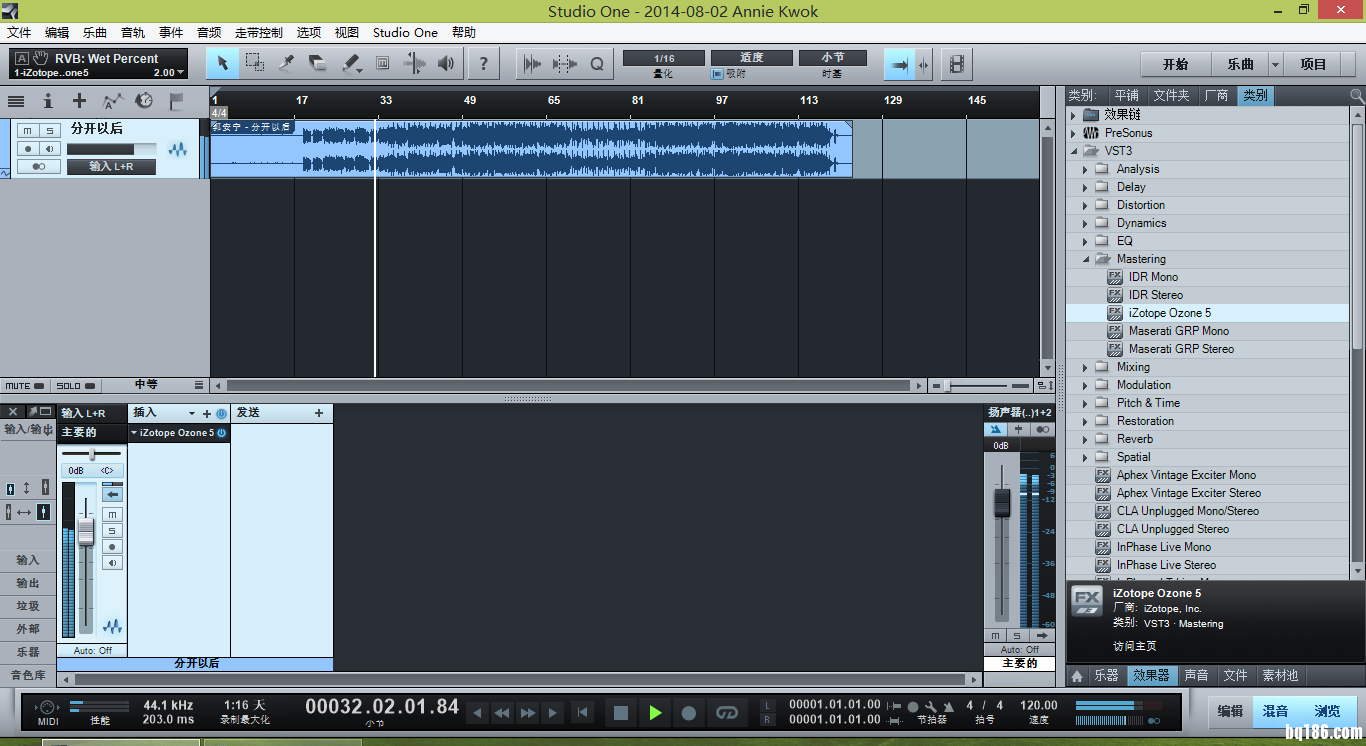Screen dimensions: 1366x746
Task: Open the video player film icon
Action: [957, 64]
